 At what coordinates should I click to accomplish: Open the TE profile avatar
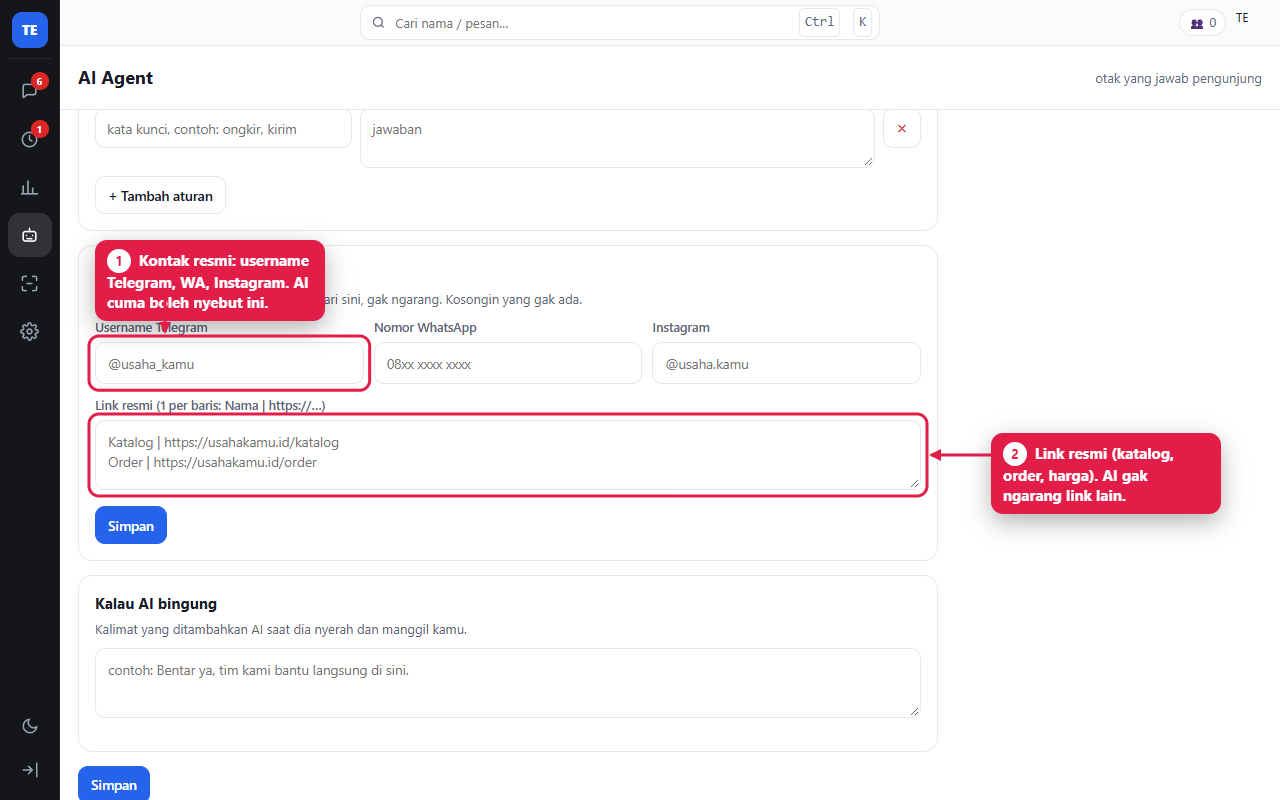pyautogui.click(x=1242, y=18)
